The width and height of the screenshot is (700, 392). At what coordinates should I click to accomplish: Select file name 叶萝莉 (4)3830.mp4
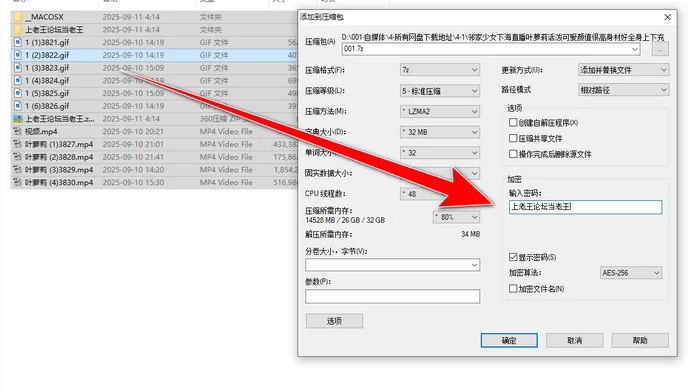tap(59, 182)
